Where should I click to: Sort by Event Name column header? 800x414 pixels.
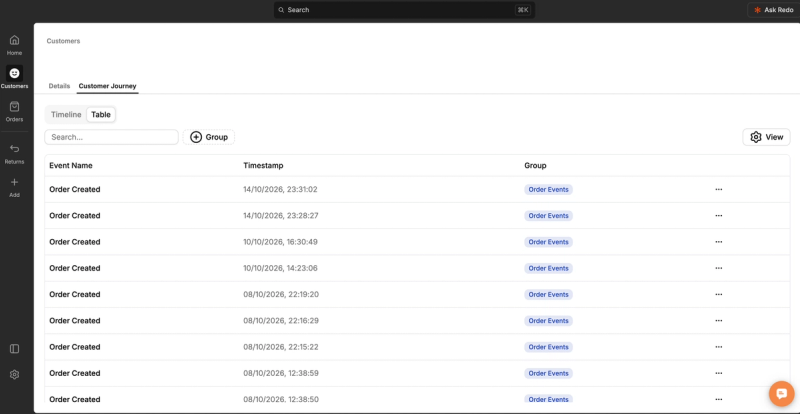71,165
